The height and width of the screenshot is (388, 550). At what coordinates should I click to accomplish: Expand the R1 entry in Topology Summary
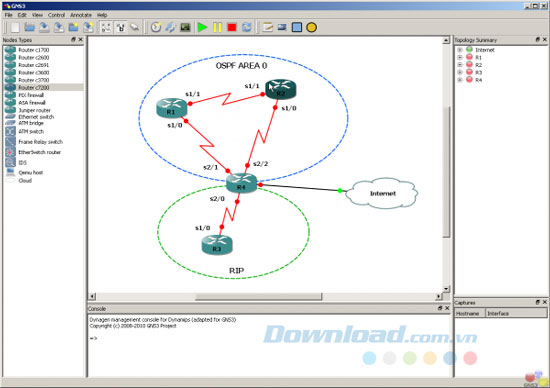tap(460, 57)
